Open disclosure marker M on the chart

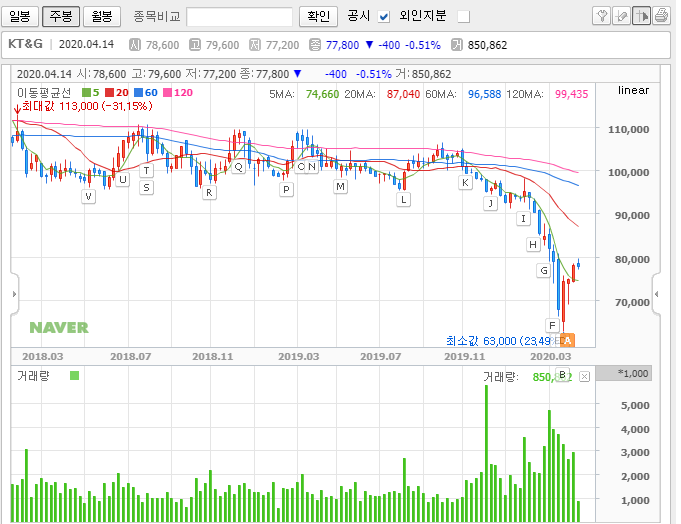click(340, 187)
